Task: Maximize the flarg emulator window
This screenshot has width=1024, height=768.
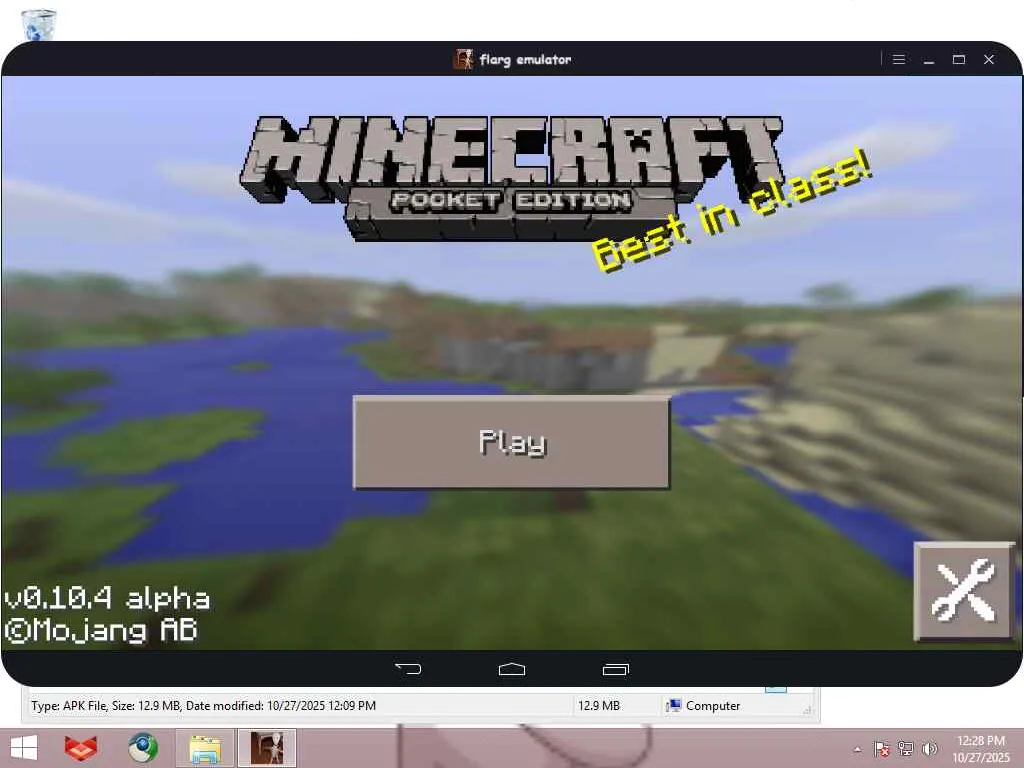Action: click(x=959, y=59)
